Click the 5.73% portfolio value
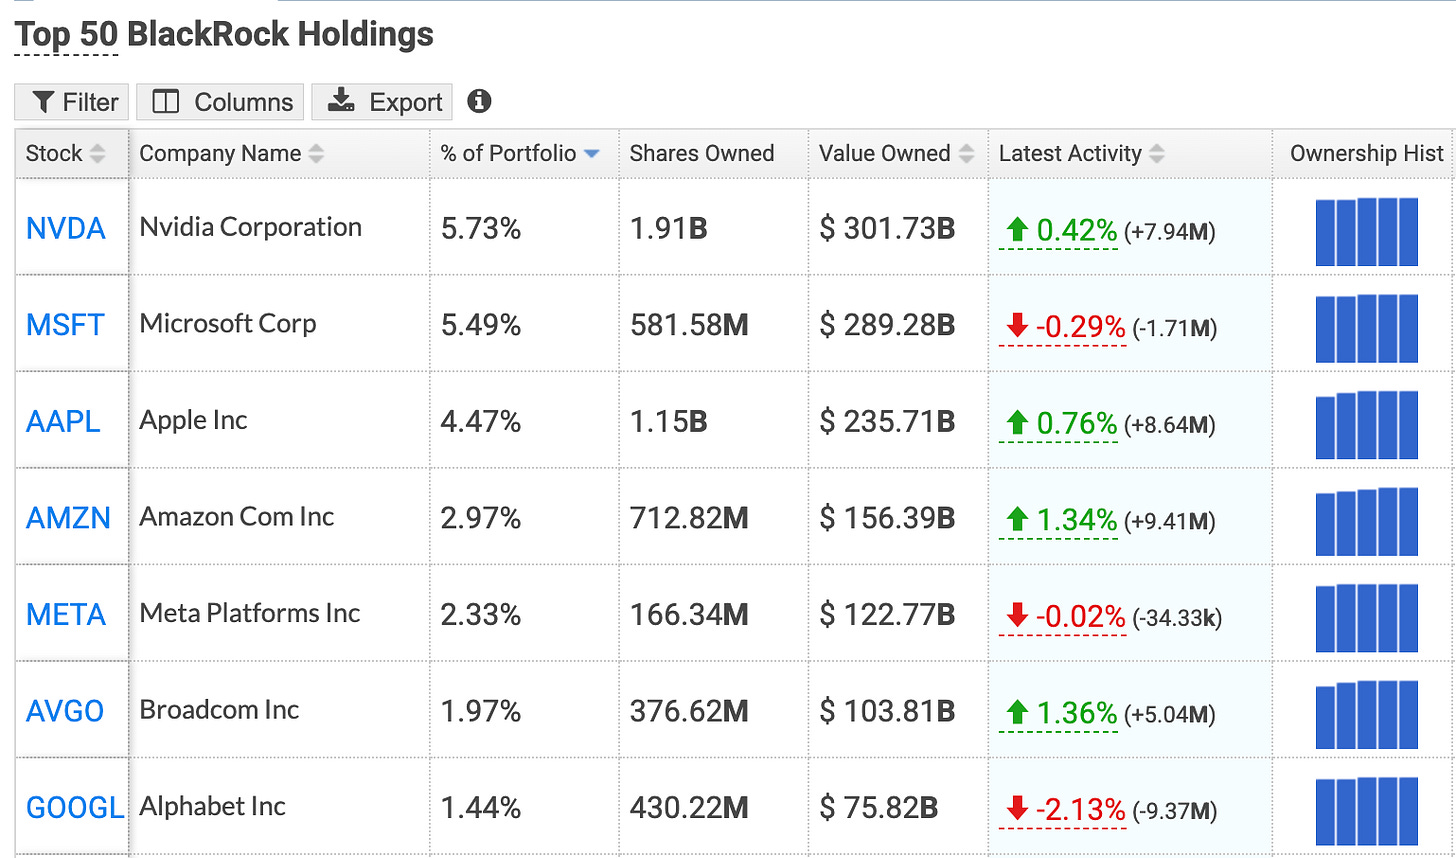This screenshot has width=1456, height=858. click(x=481, y=229)
